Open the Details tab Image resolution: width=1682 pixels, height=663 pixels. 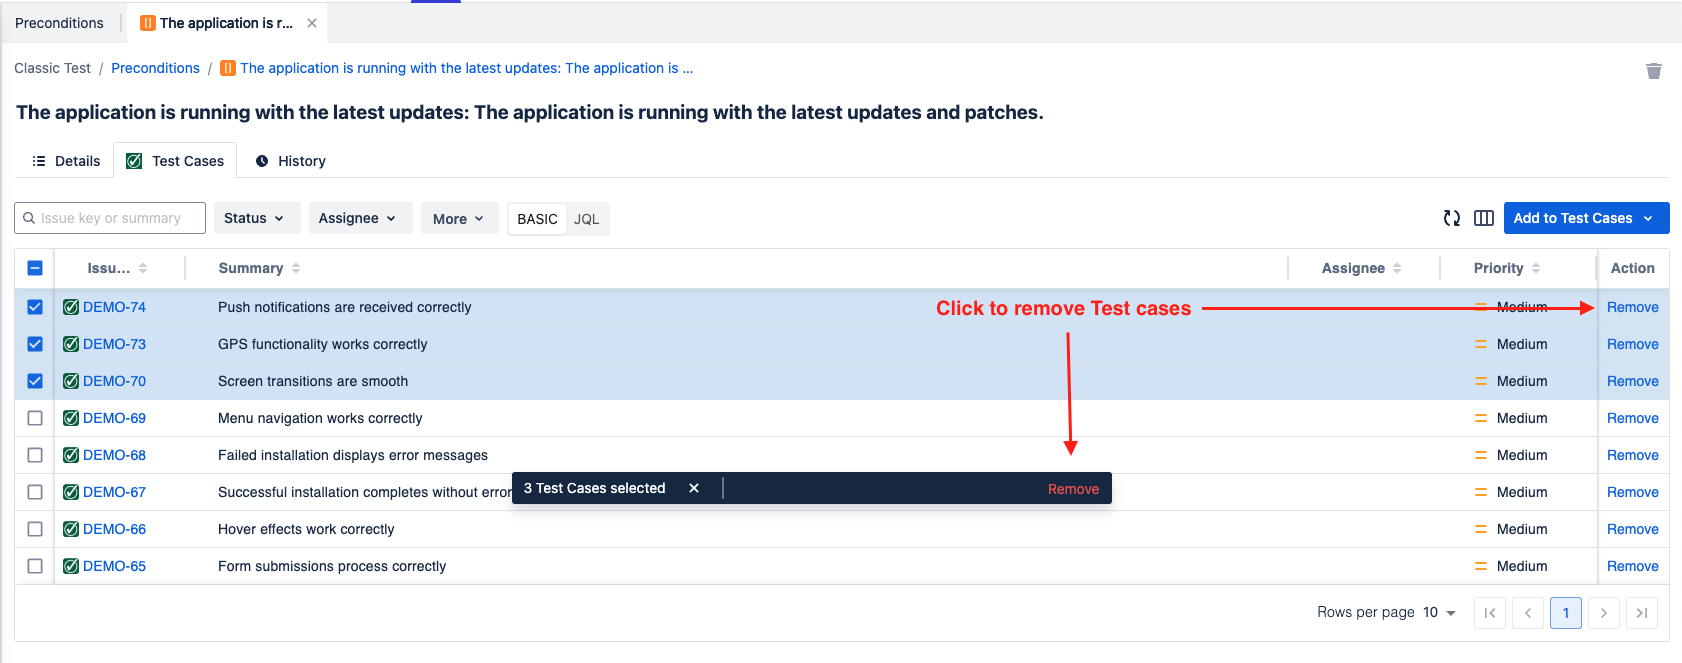[x=66, y=161]
